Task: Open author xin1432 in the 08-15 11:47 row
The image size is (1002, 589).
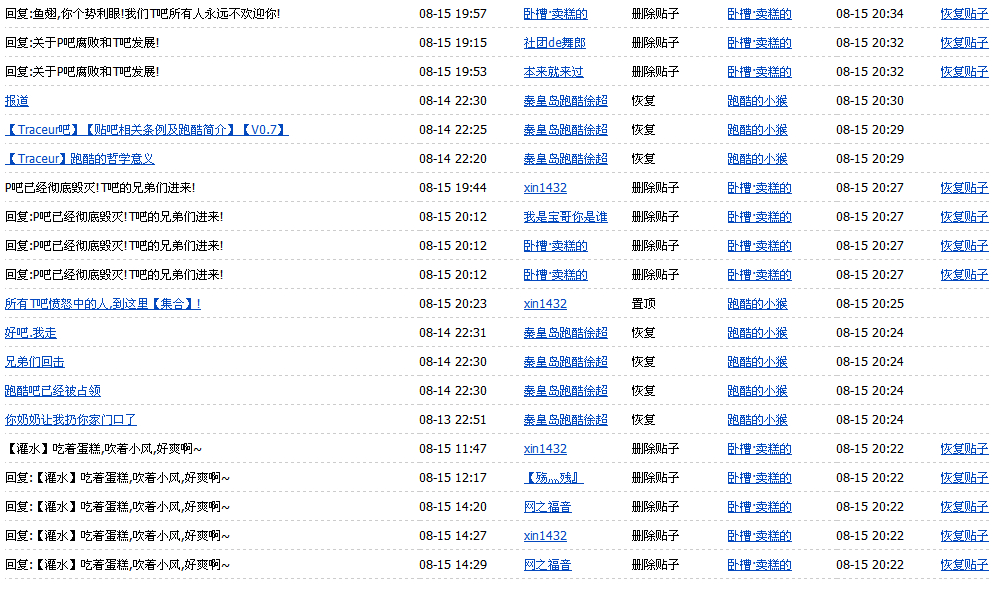Action: (545, 449)
